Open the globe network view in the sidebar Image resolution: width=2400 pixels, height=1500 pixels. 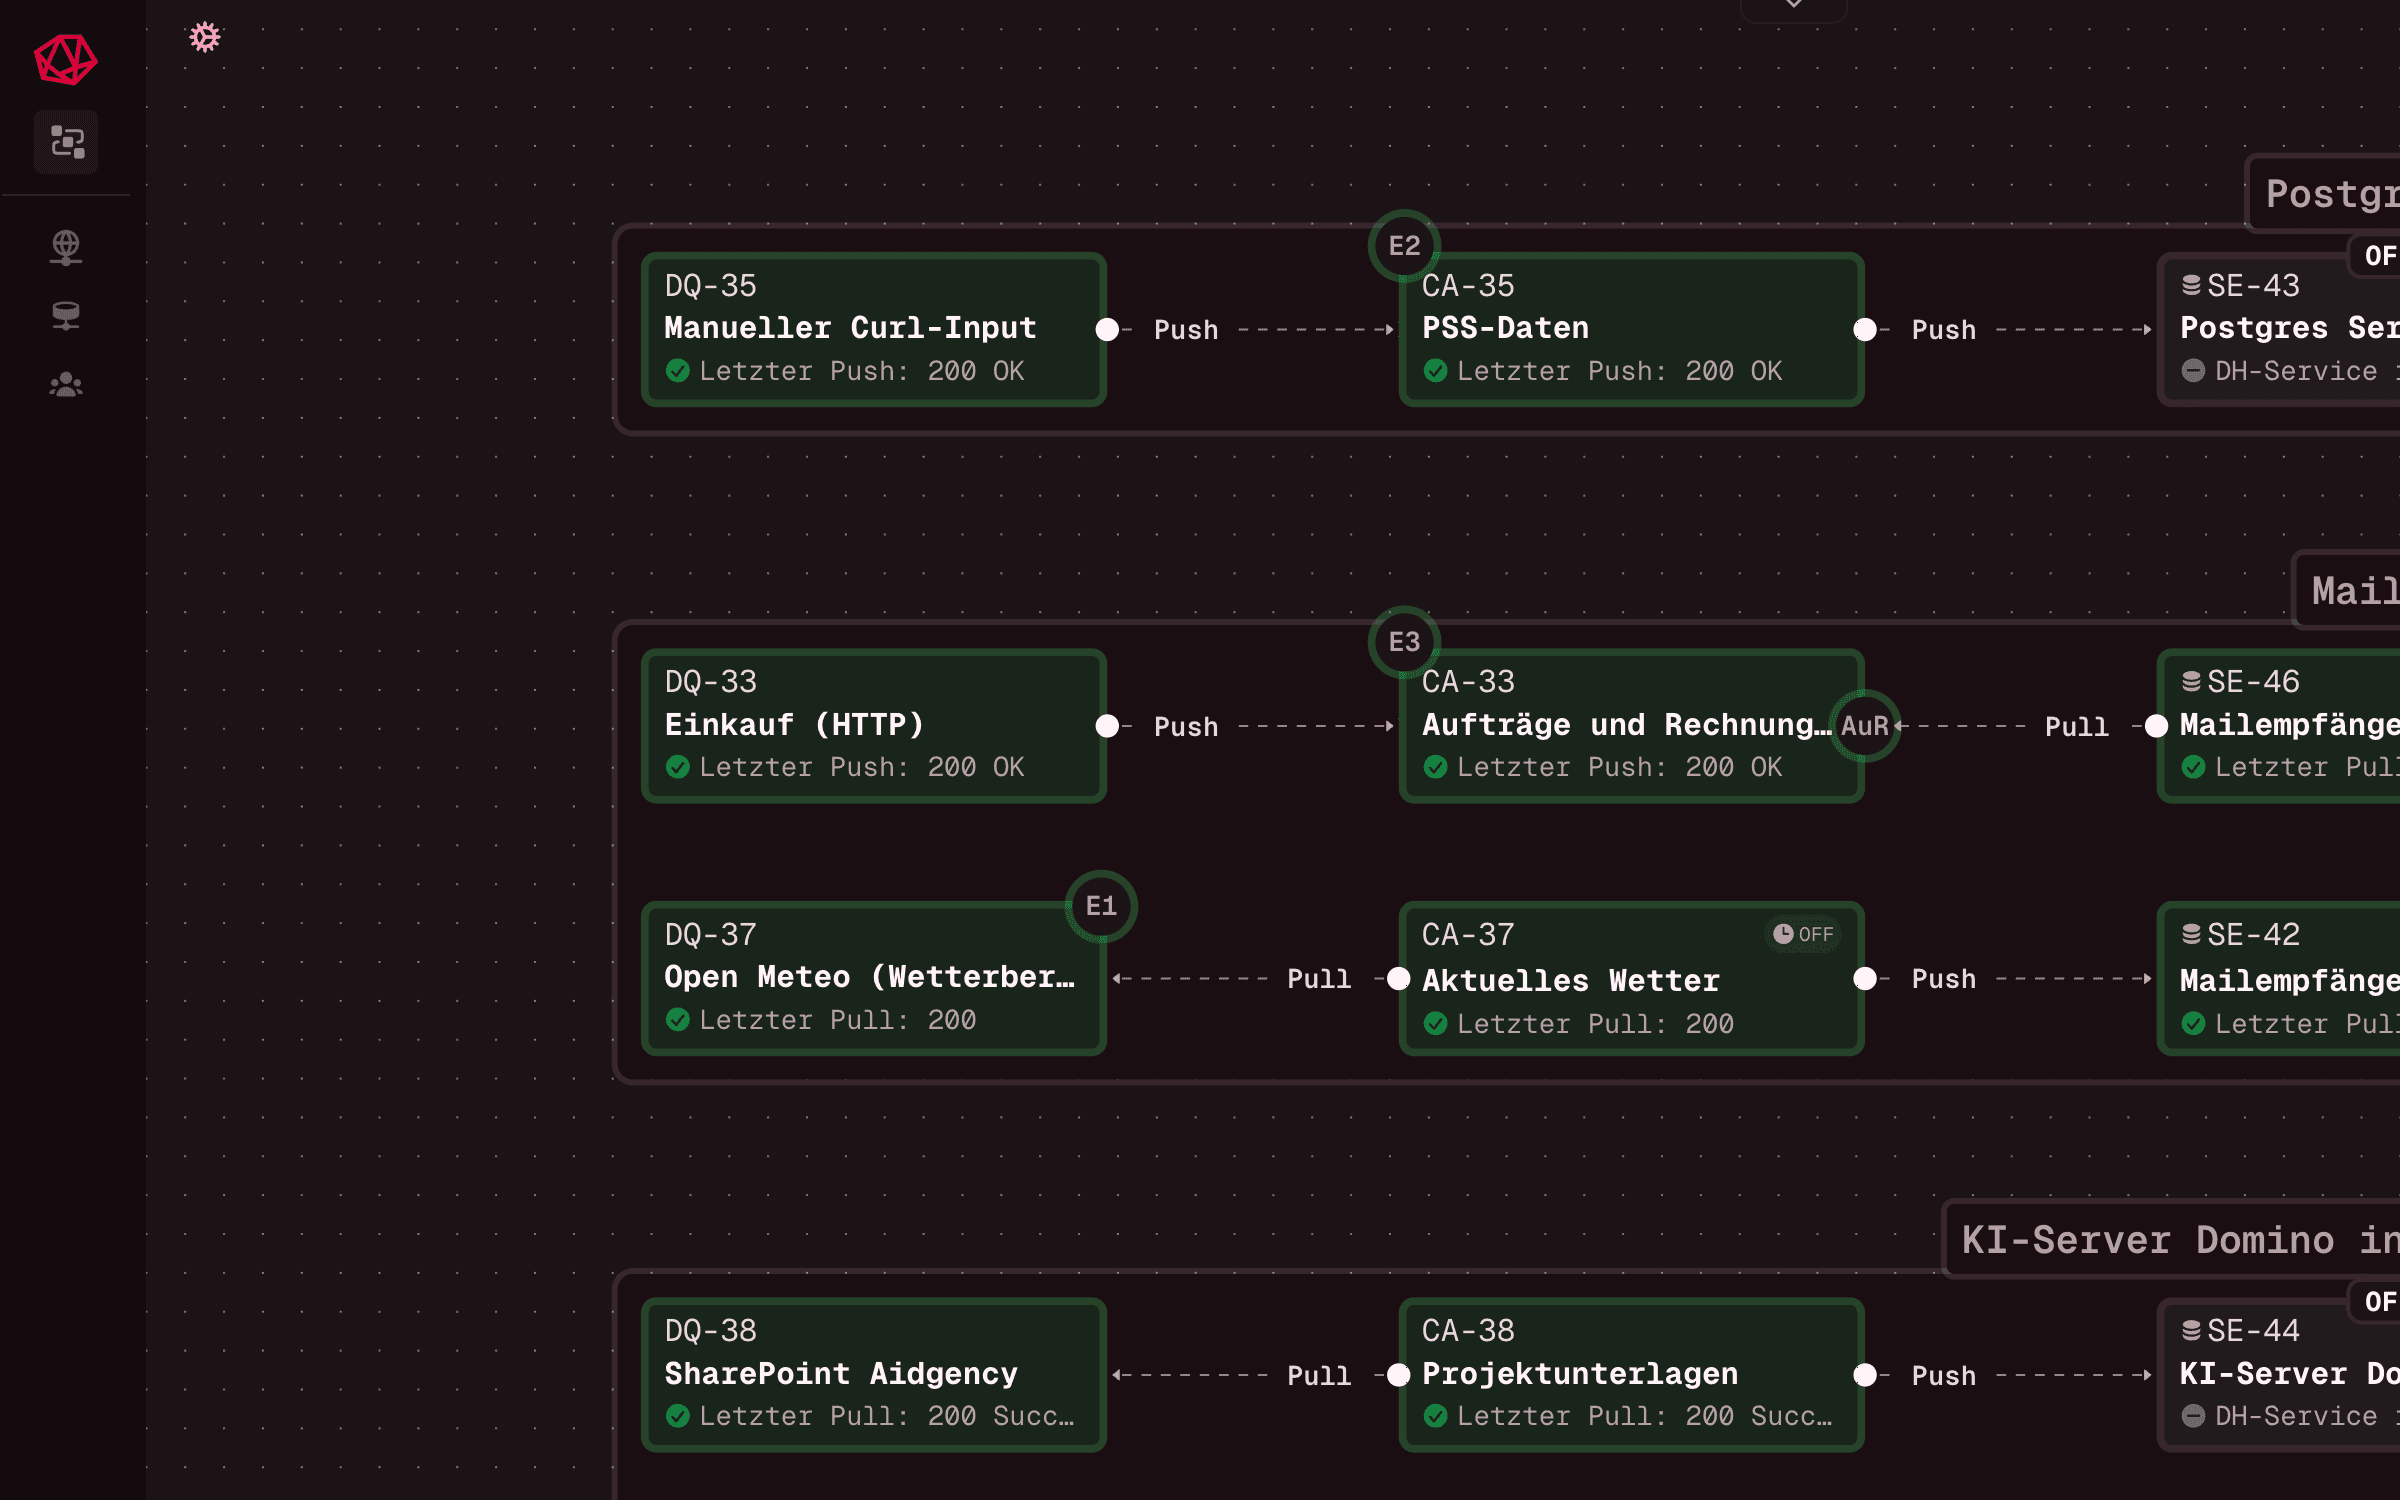66,247
